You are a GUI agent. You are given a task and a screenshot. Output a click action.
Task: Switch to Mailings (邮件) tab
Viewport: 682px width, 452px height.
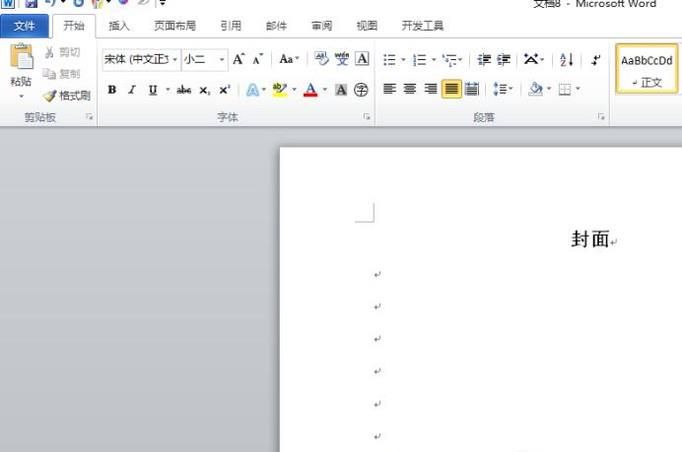click(x=276, y=26)
